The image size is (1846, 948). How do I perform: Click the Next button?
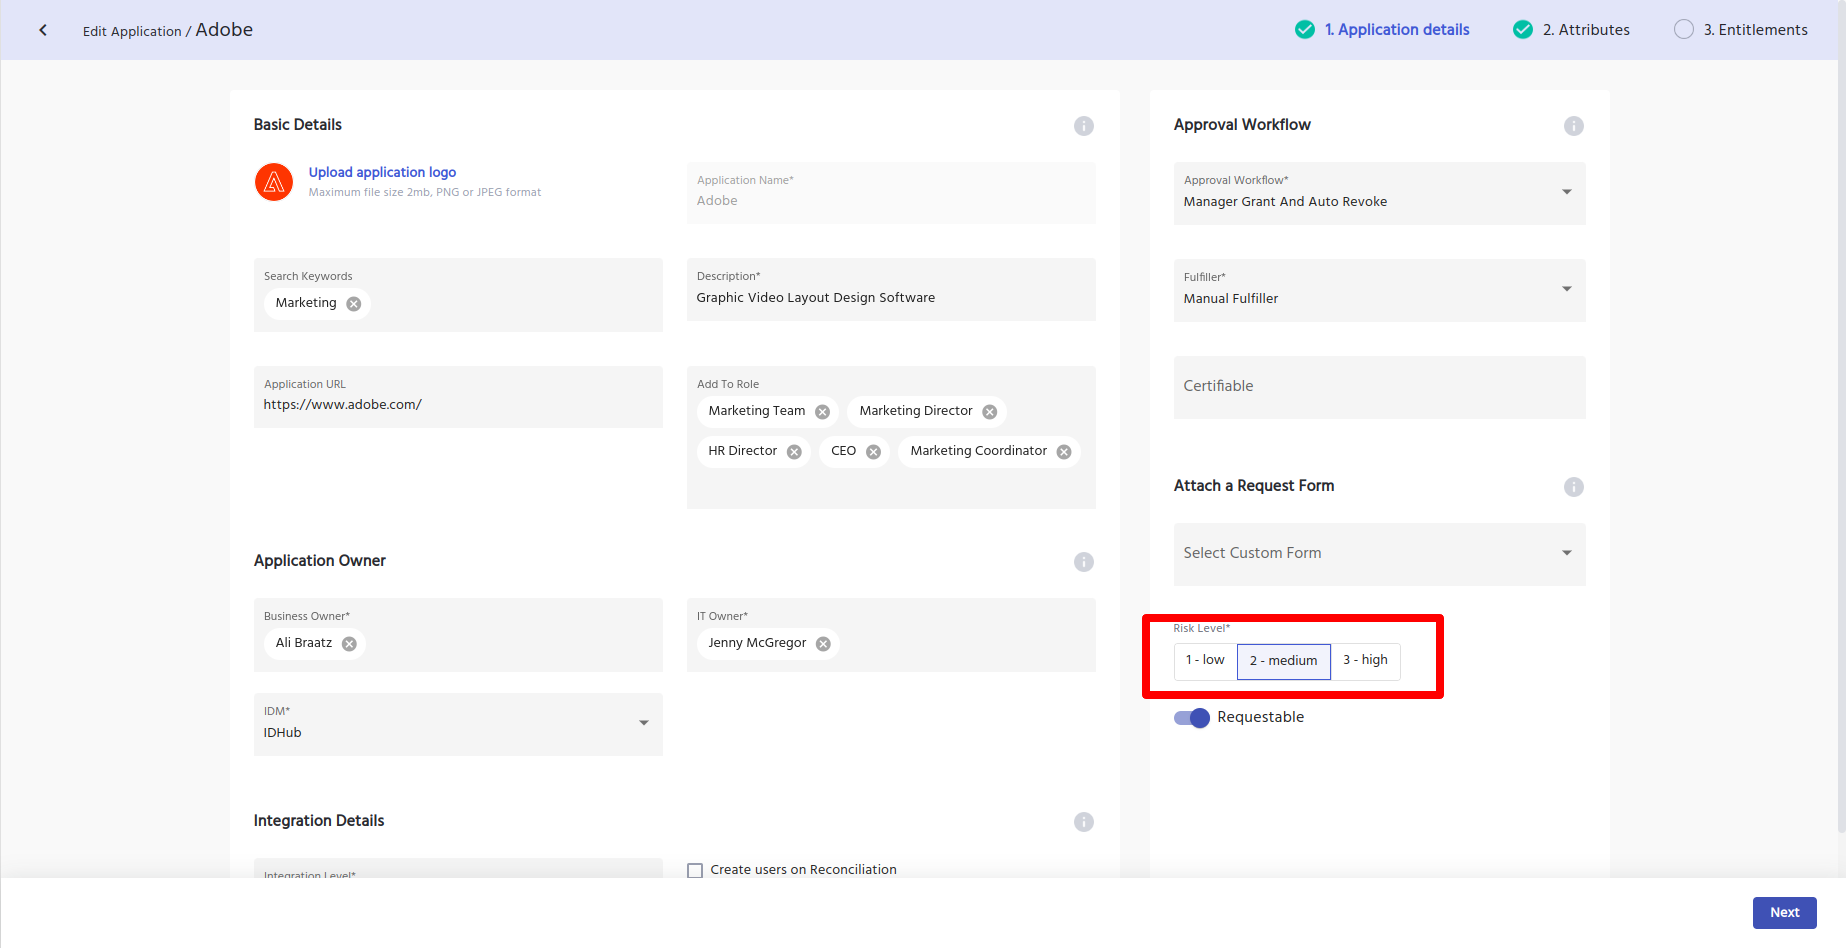coord(1784,912)
